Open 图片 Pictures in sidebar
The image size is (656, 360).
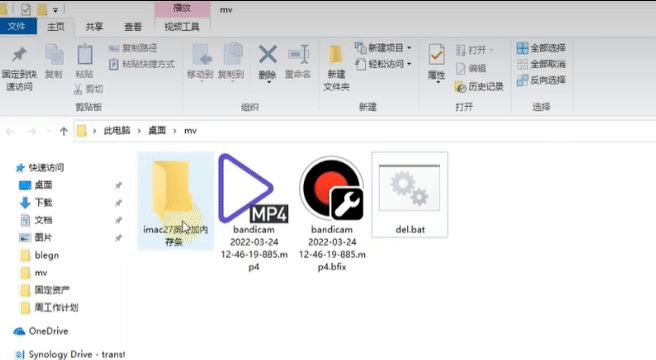pyautogui.click(x=36, y=238)
